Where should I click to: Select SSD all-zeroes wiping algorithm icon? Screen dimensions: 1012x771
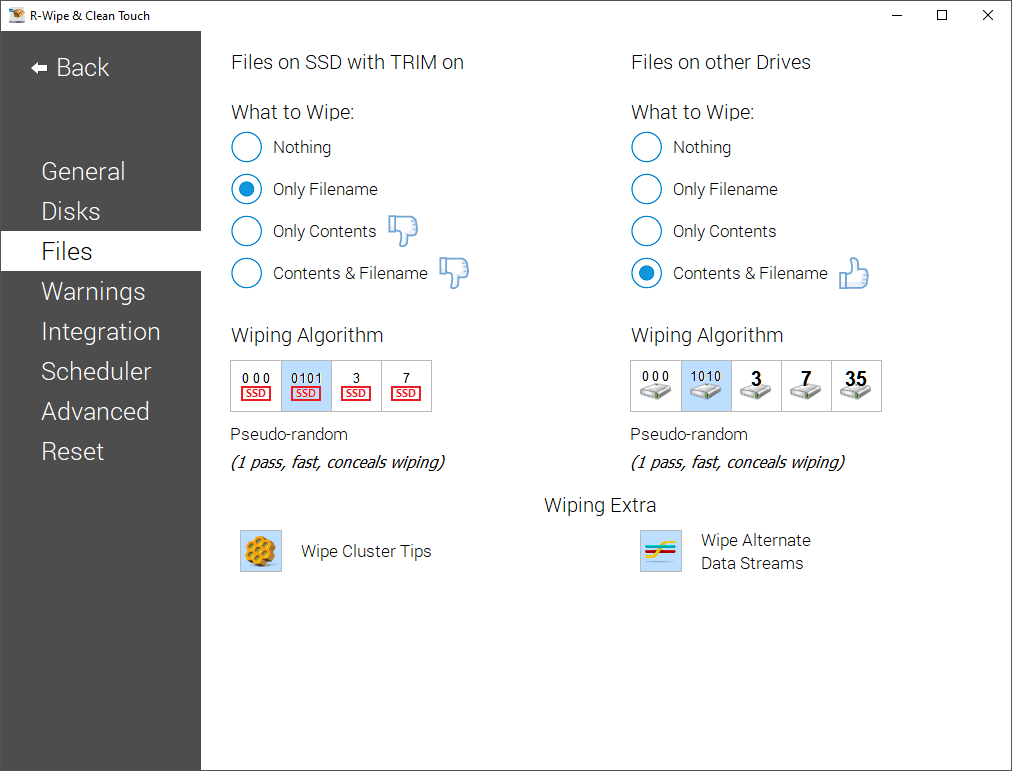point(256,386)
